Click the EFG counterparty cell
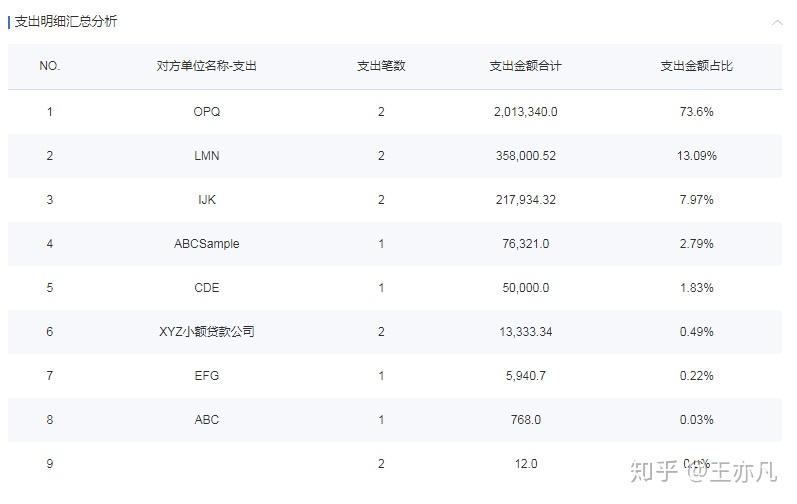The image size is (797, 504). (207, 376)
